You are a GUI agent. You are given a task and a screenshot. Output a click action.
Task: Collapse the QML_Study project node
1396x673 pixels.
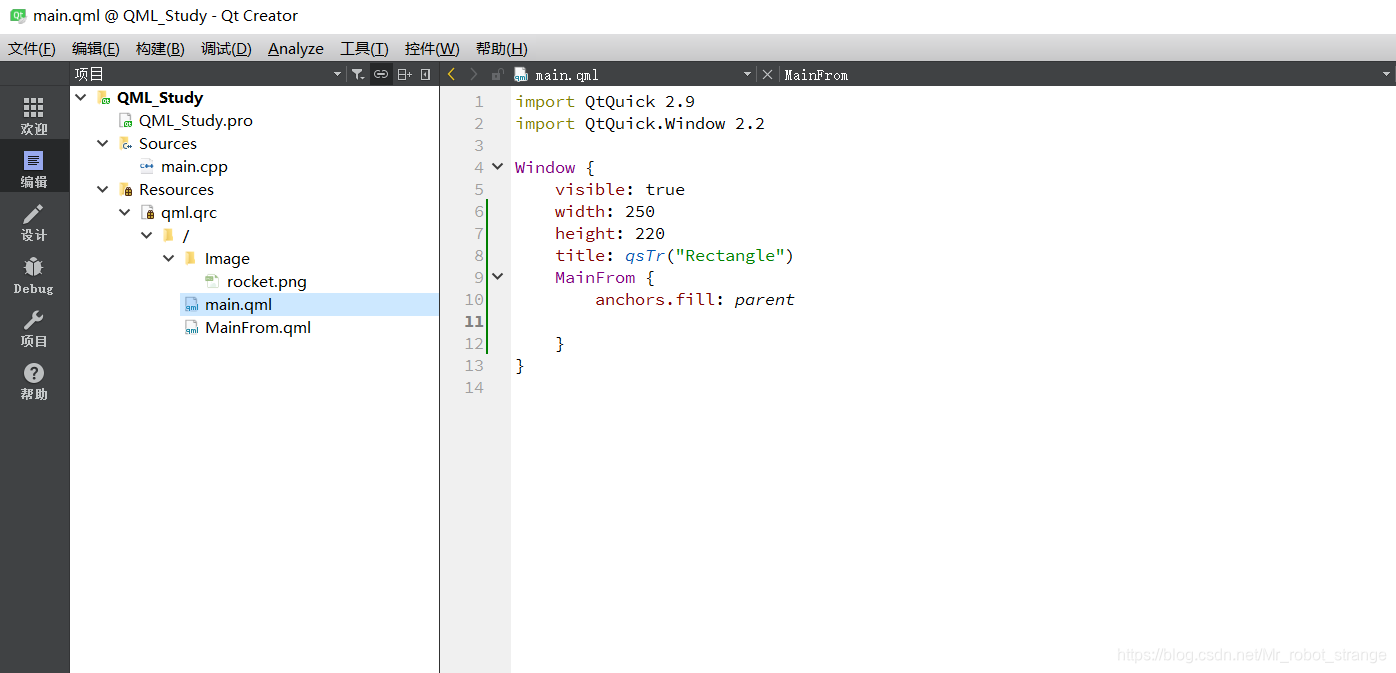click(x=81, y=97)
